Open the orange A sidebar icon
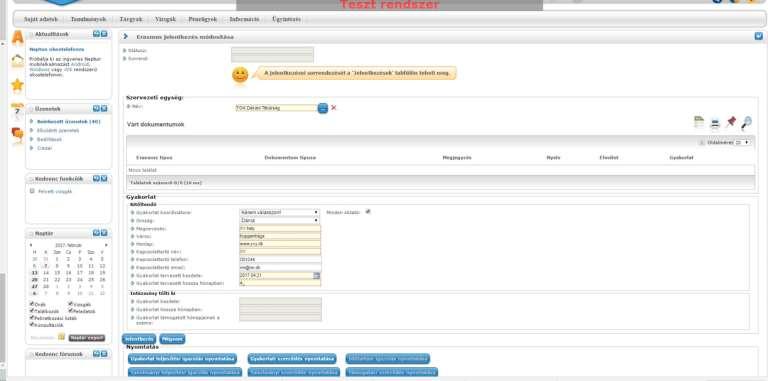This screenshot has height=381, width=768. point(18,37)
